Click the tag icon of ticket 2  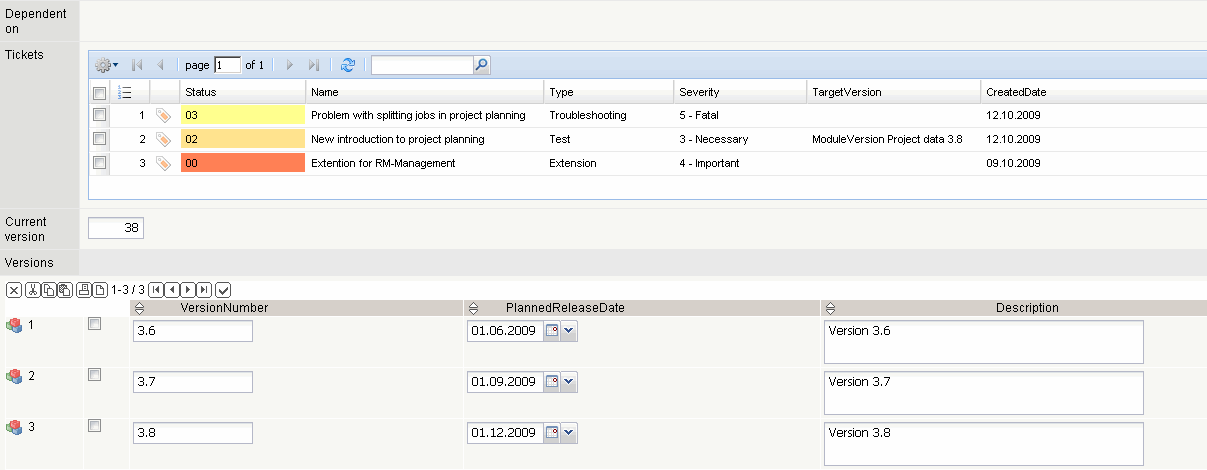coord(164,140)
